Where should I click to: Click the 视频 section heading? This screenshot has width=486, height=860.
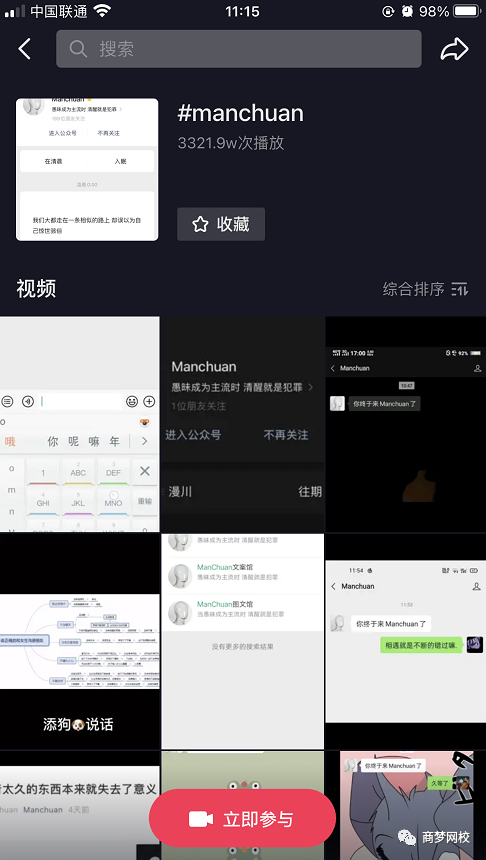click(36, 288)
